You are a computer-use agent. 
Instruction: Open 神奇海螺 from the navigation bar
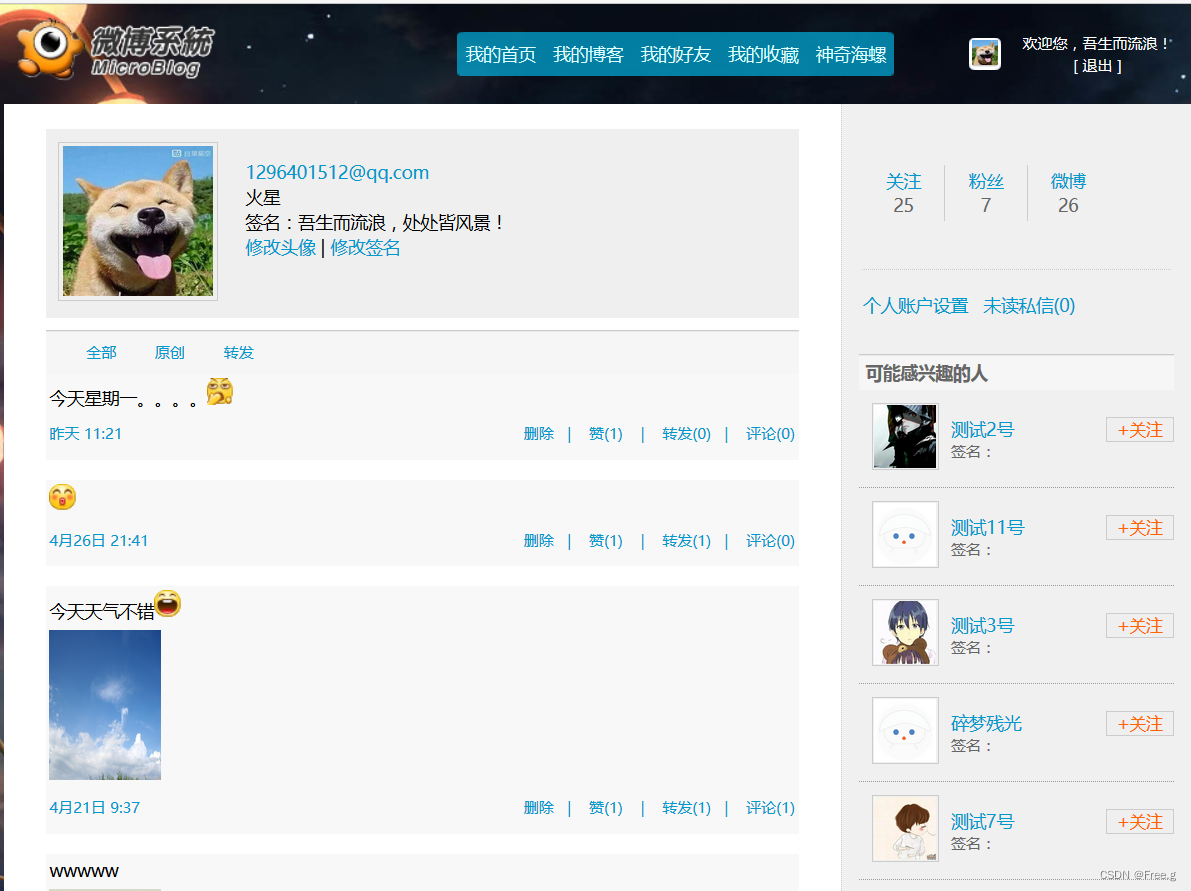pos(851,55)
